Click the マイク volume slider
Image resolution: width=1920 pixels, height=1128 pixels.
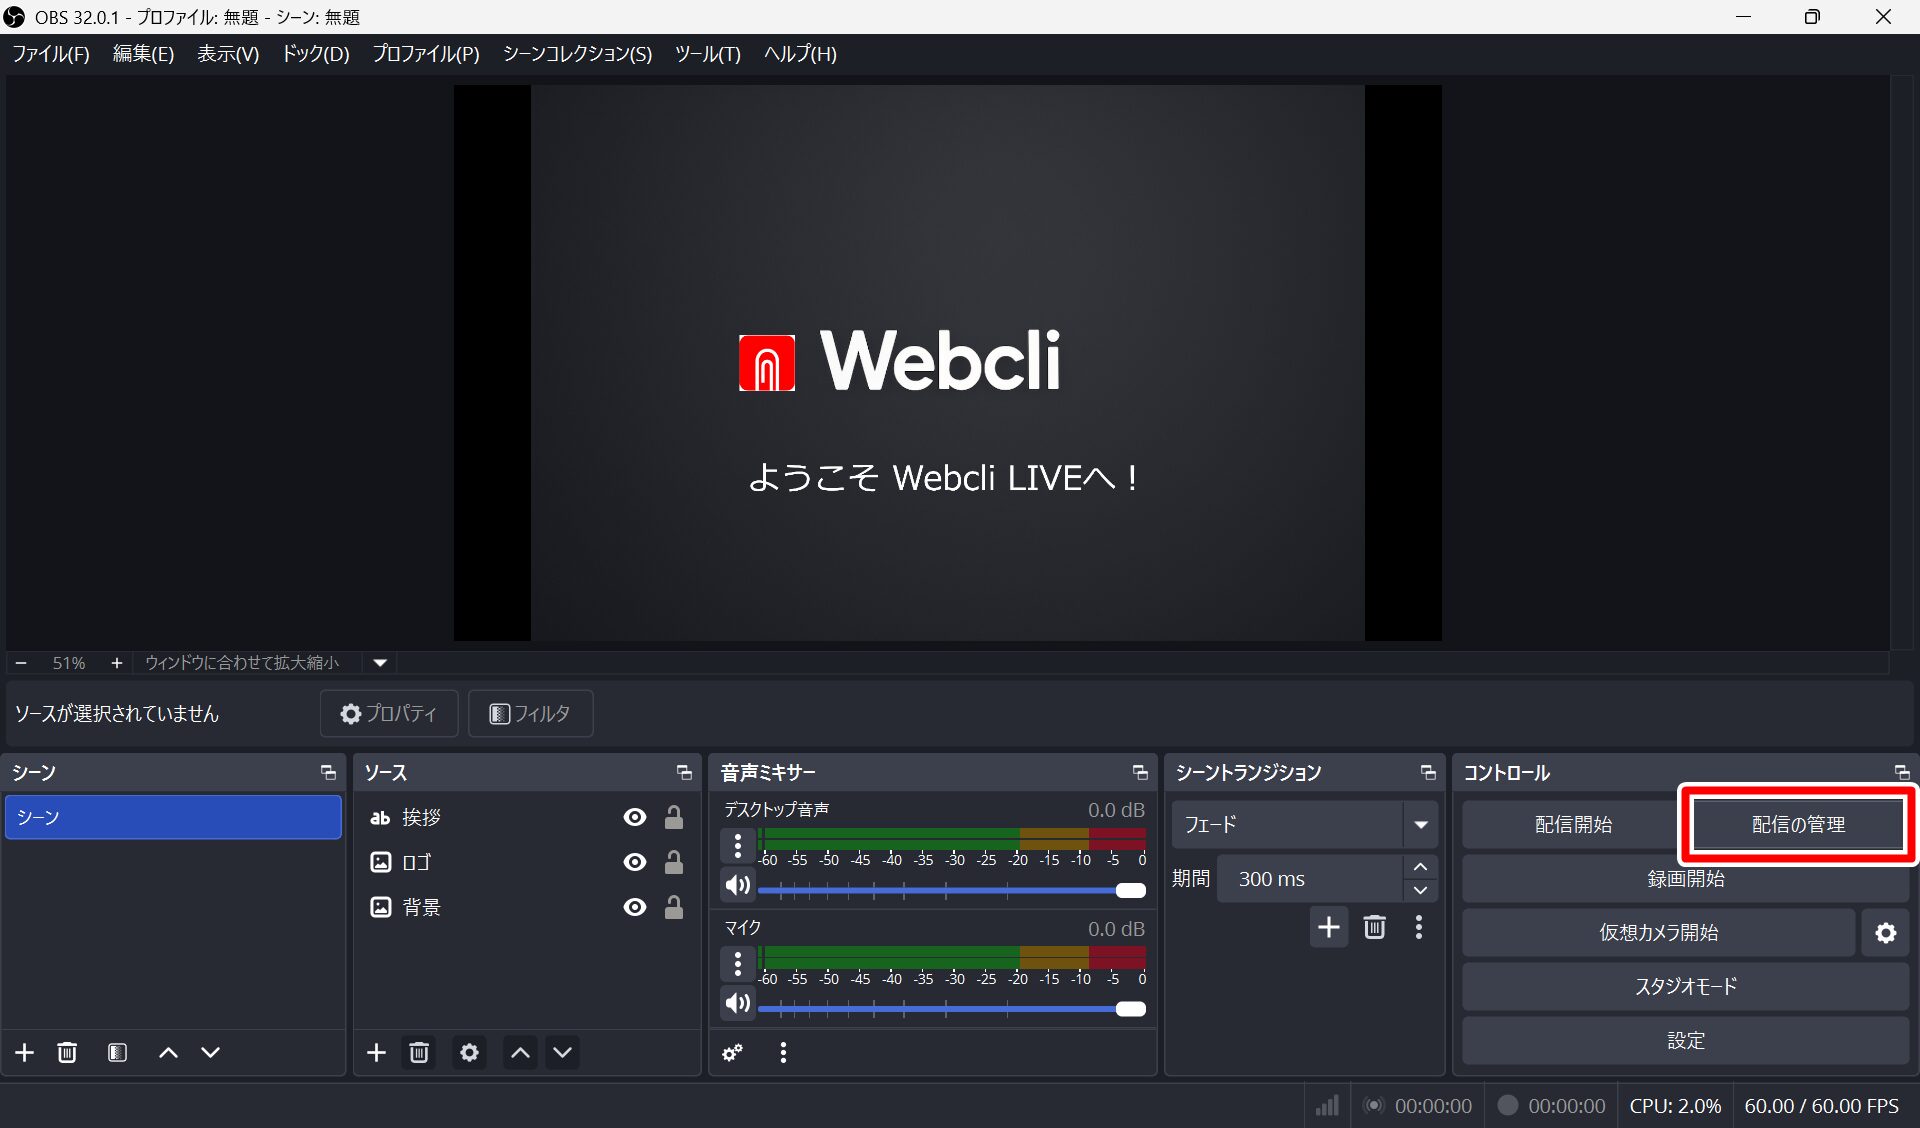tap(950, 1009)
